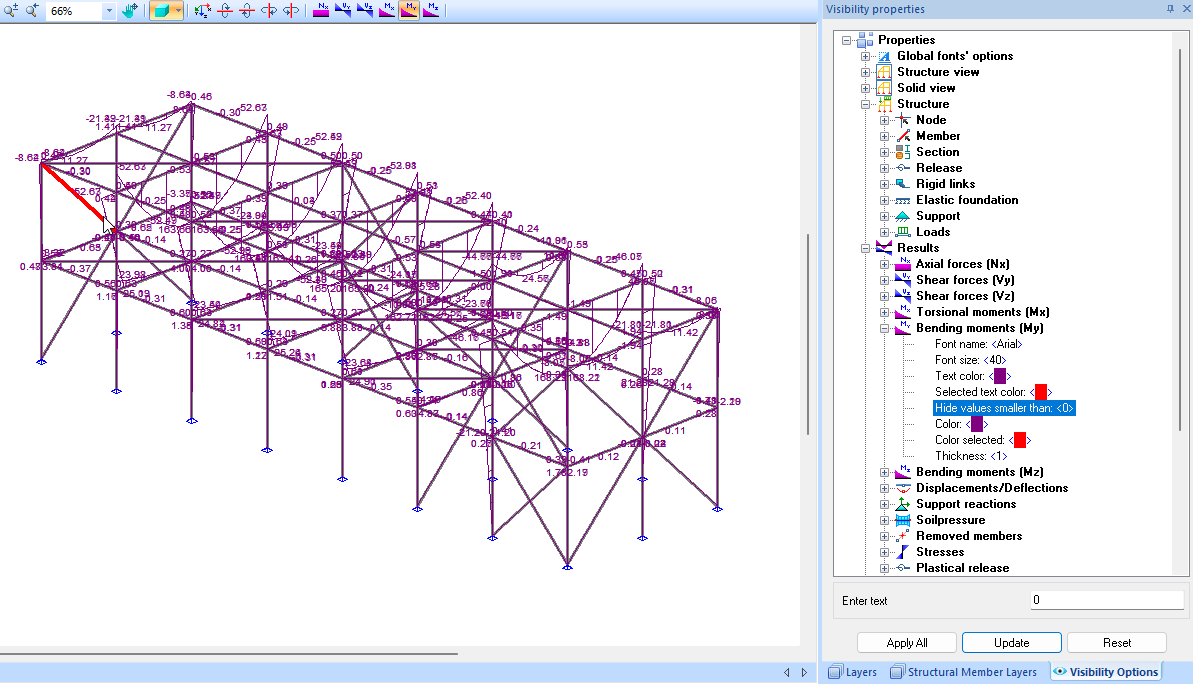Viewport: 1193px width, 684px height.
Task: Select the Support tree item
Action: (938, 216)
